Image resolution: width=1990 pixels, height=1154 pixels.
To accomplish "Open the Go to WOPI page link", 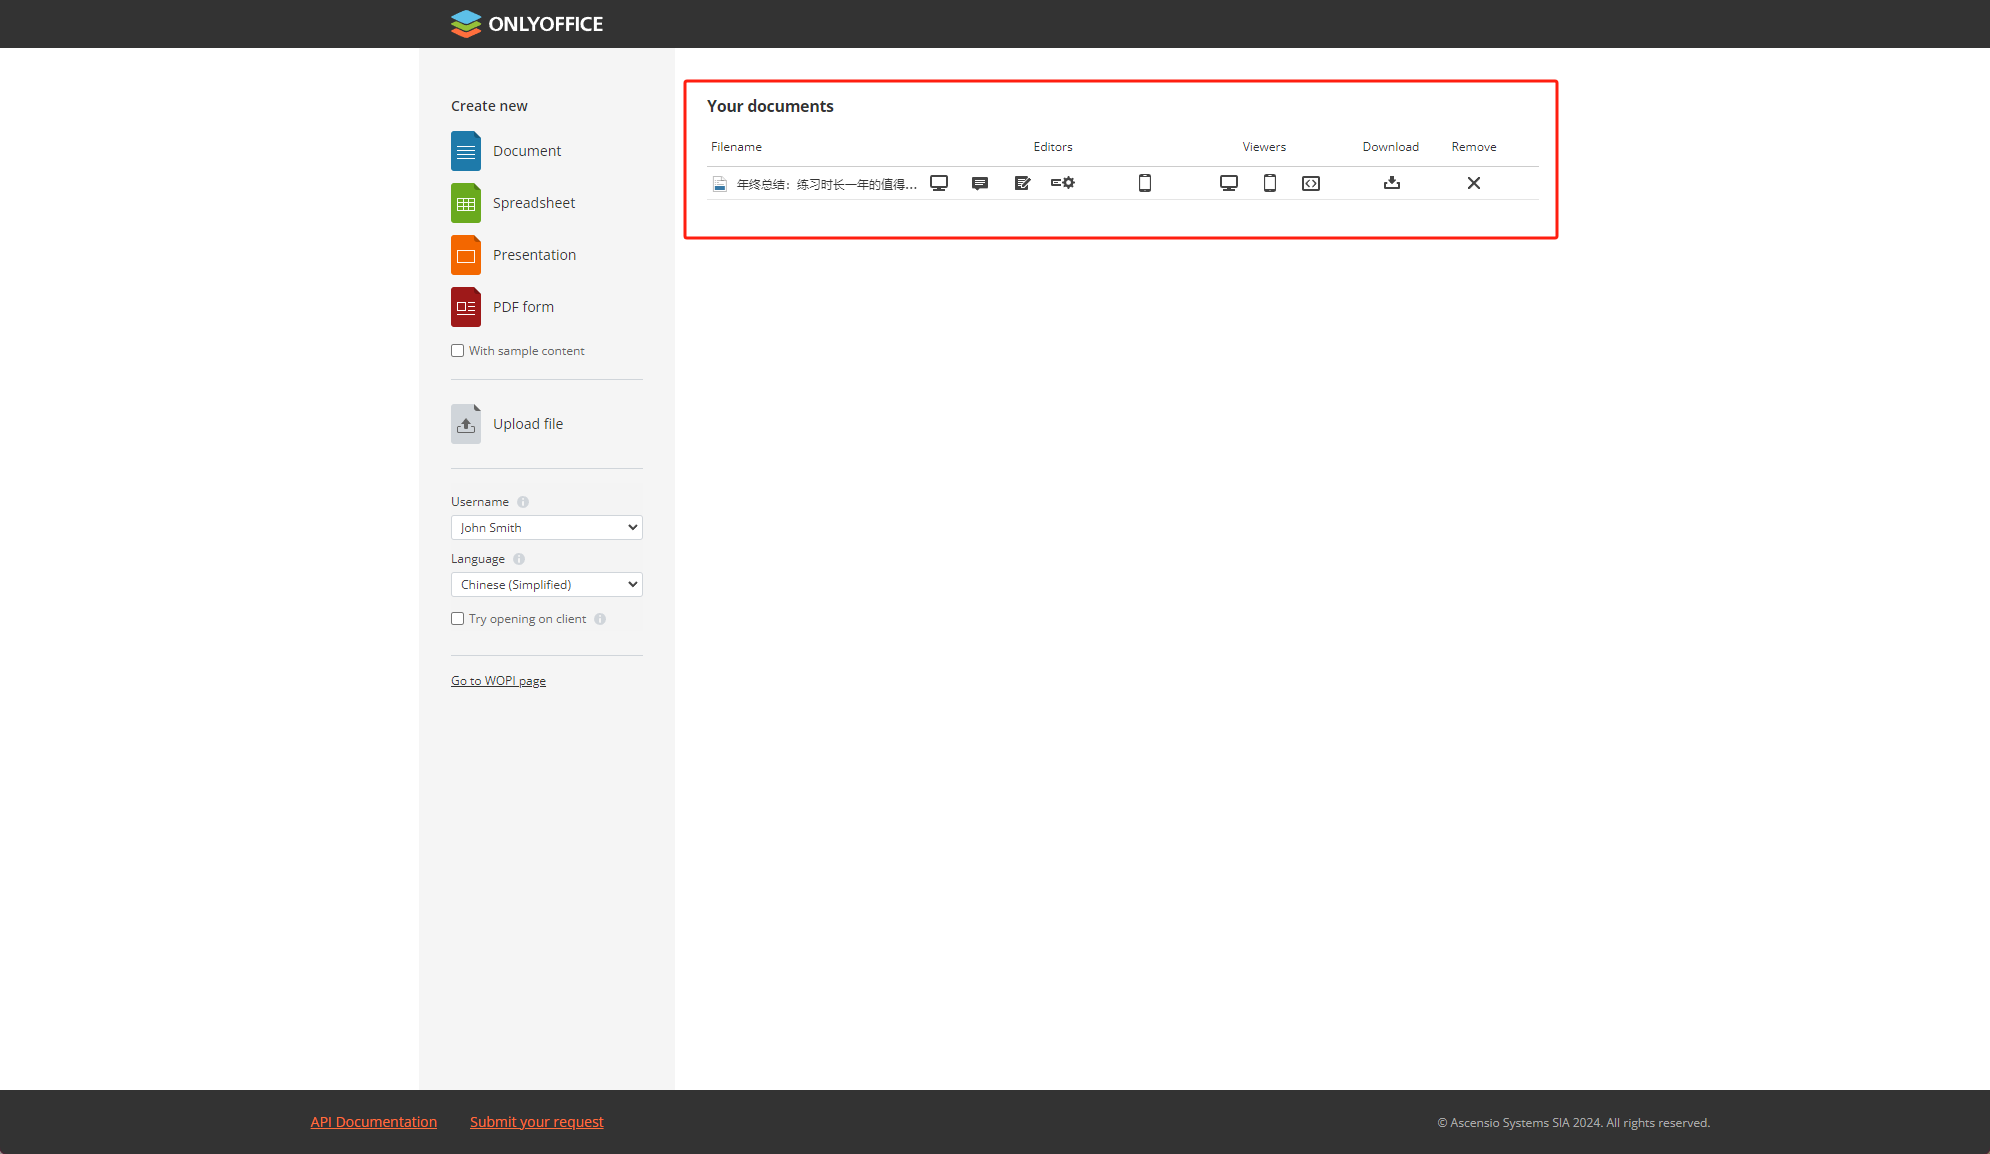I will coord(497,680).
